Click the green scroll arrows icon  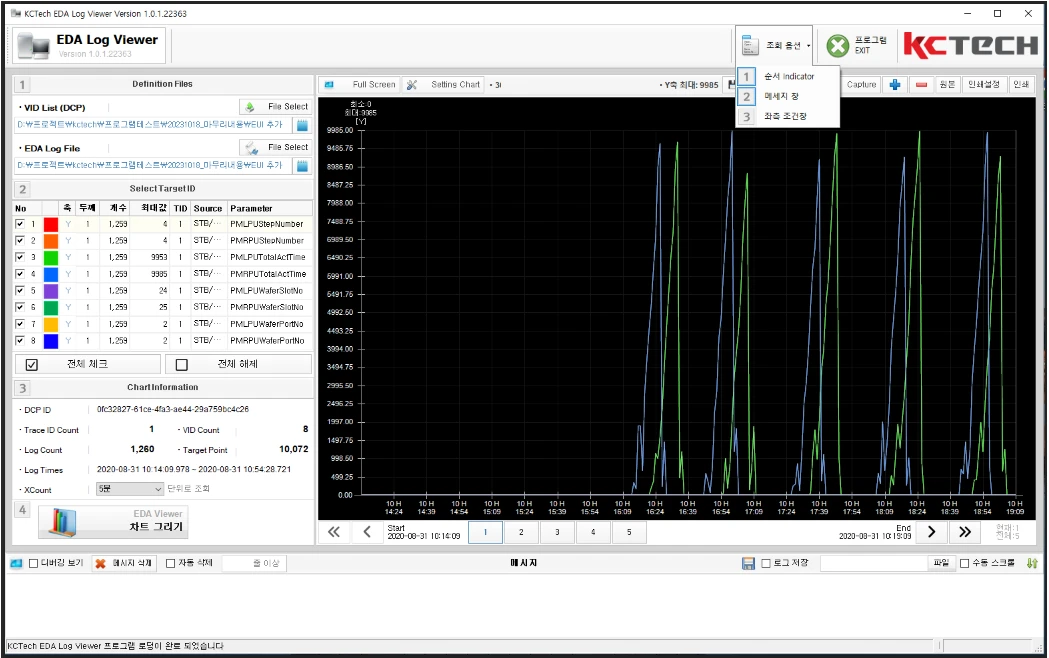1032,564
